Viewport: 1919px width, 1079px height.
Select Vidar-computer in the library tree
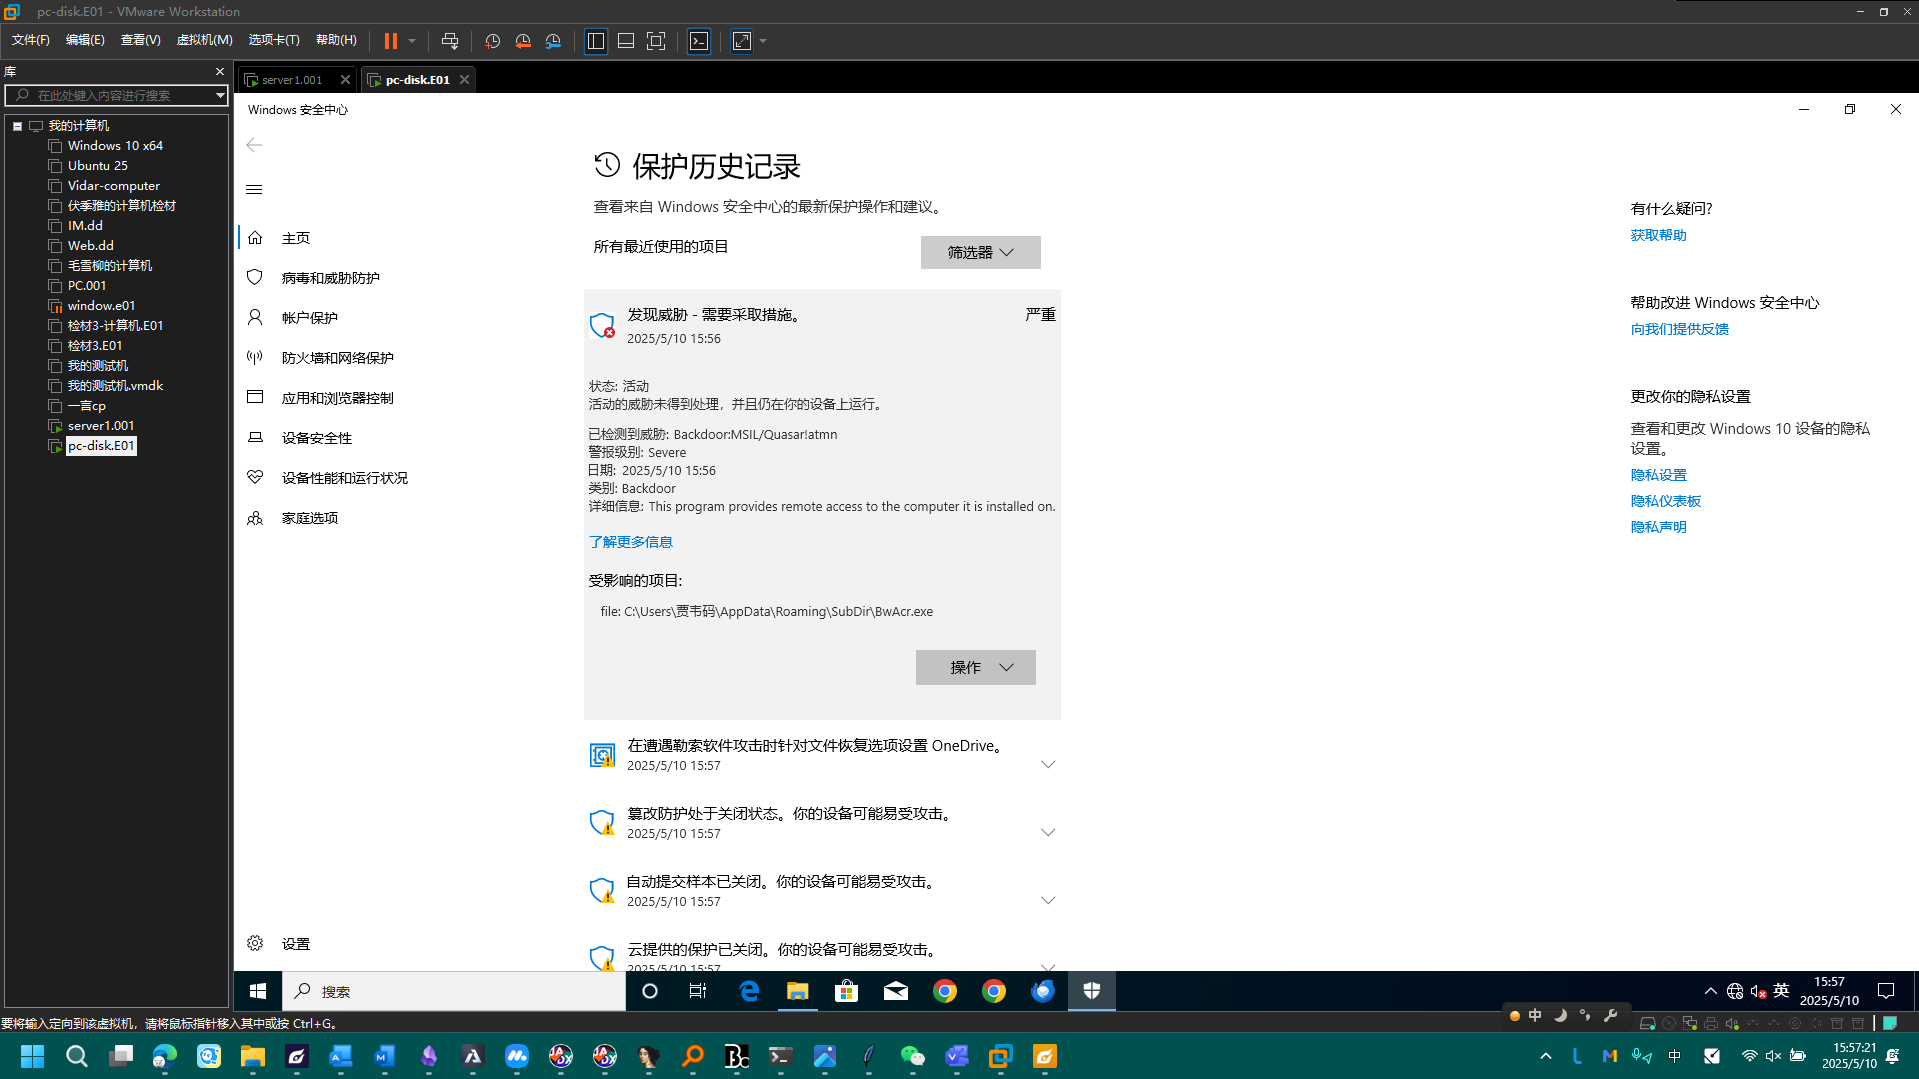point(113,186)
